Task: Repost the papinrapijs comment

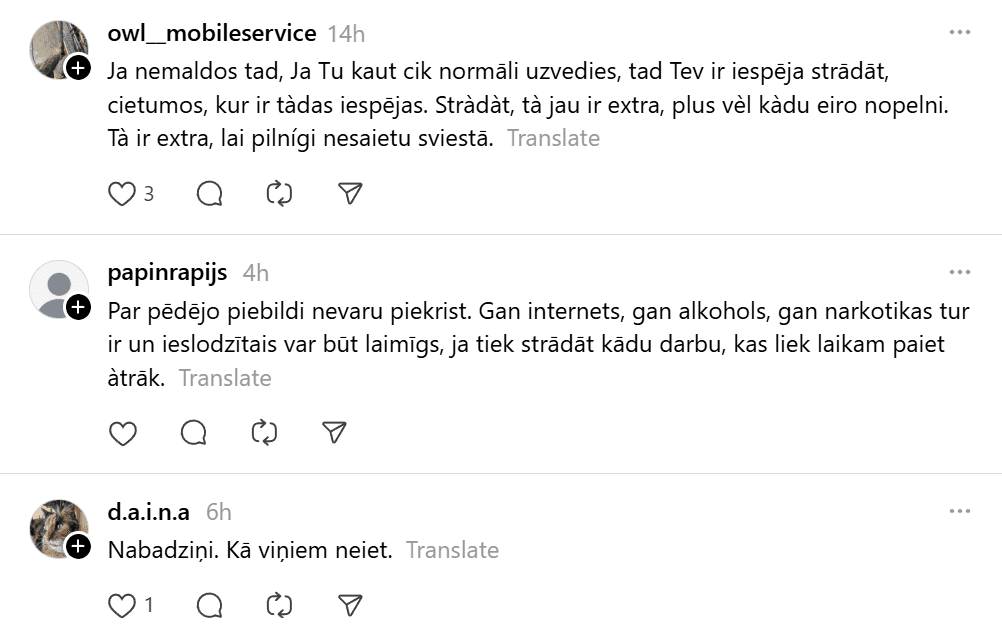Action: tap(264, 432)
